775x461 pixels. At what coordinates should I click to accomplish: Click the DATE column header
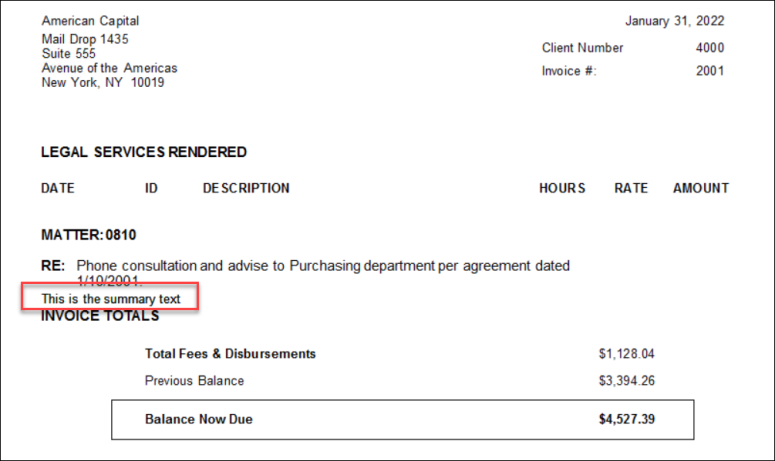point(58,188)
